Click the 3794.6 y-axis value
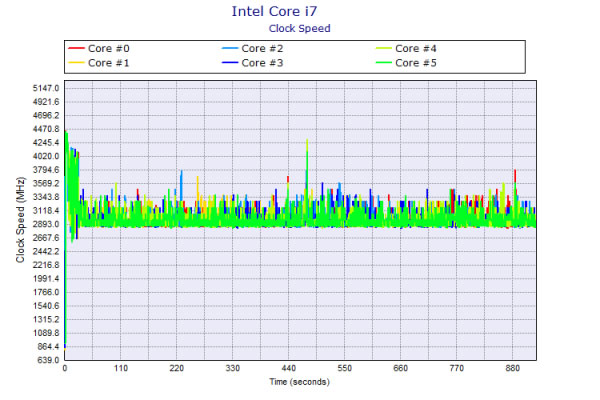 coord(46,170)
